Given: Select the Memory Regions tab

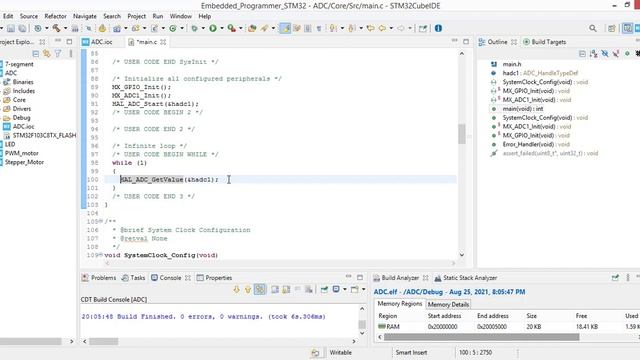Looking at the screenshot, I should click(x=400, y=304).
